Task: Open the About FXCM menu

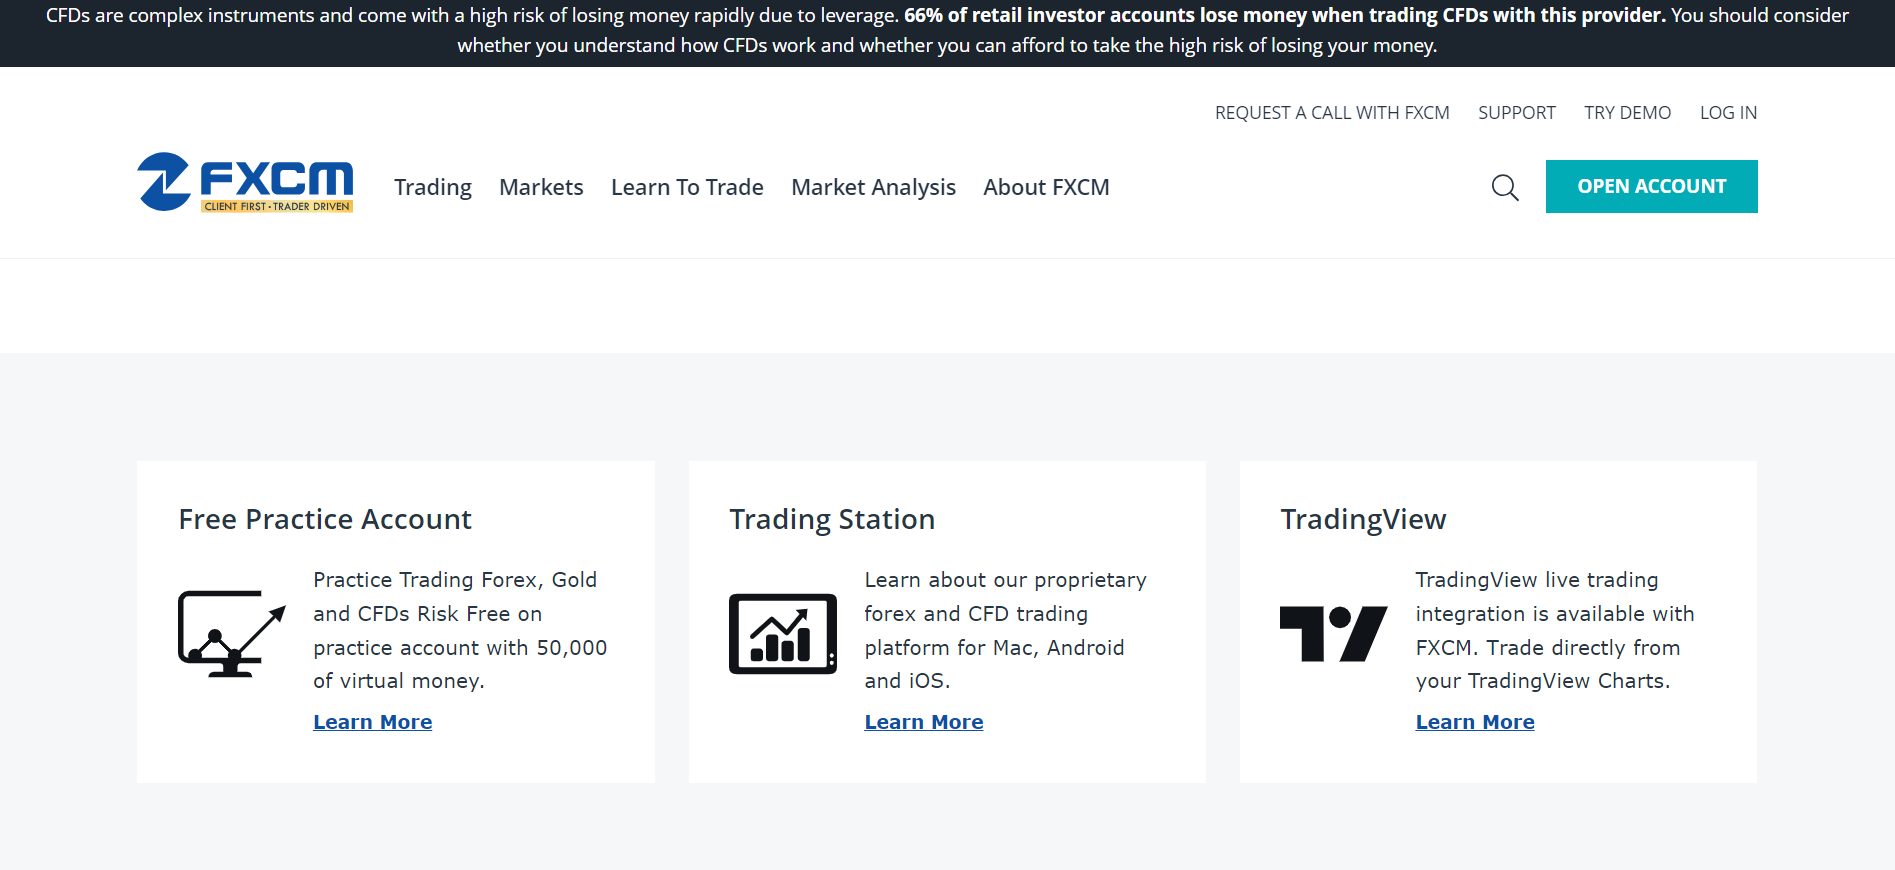Action: coord(1046,187)
